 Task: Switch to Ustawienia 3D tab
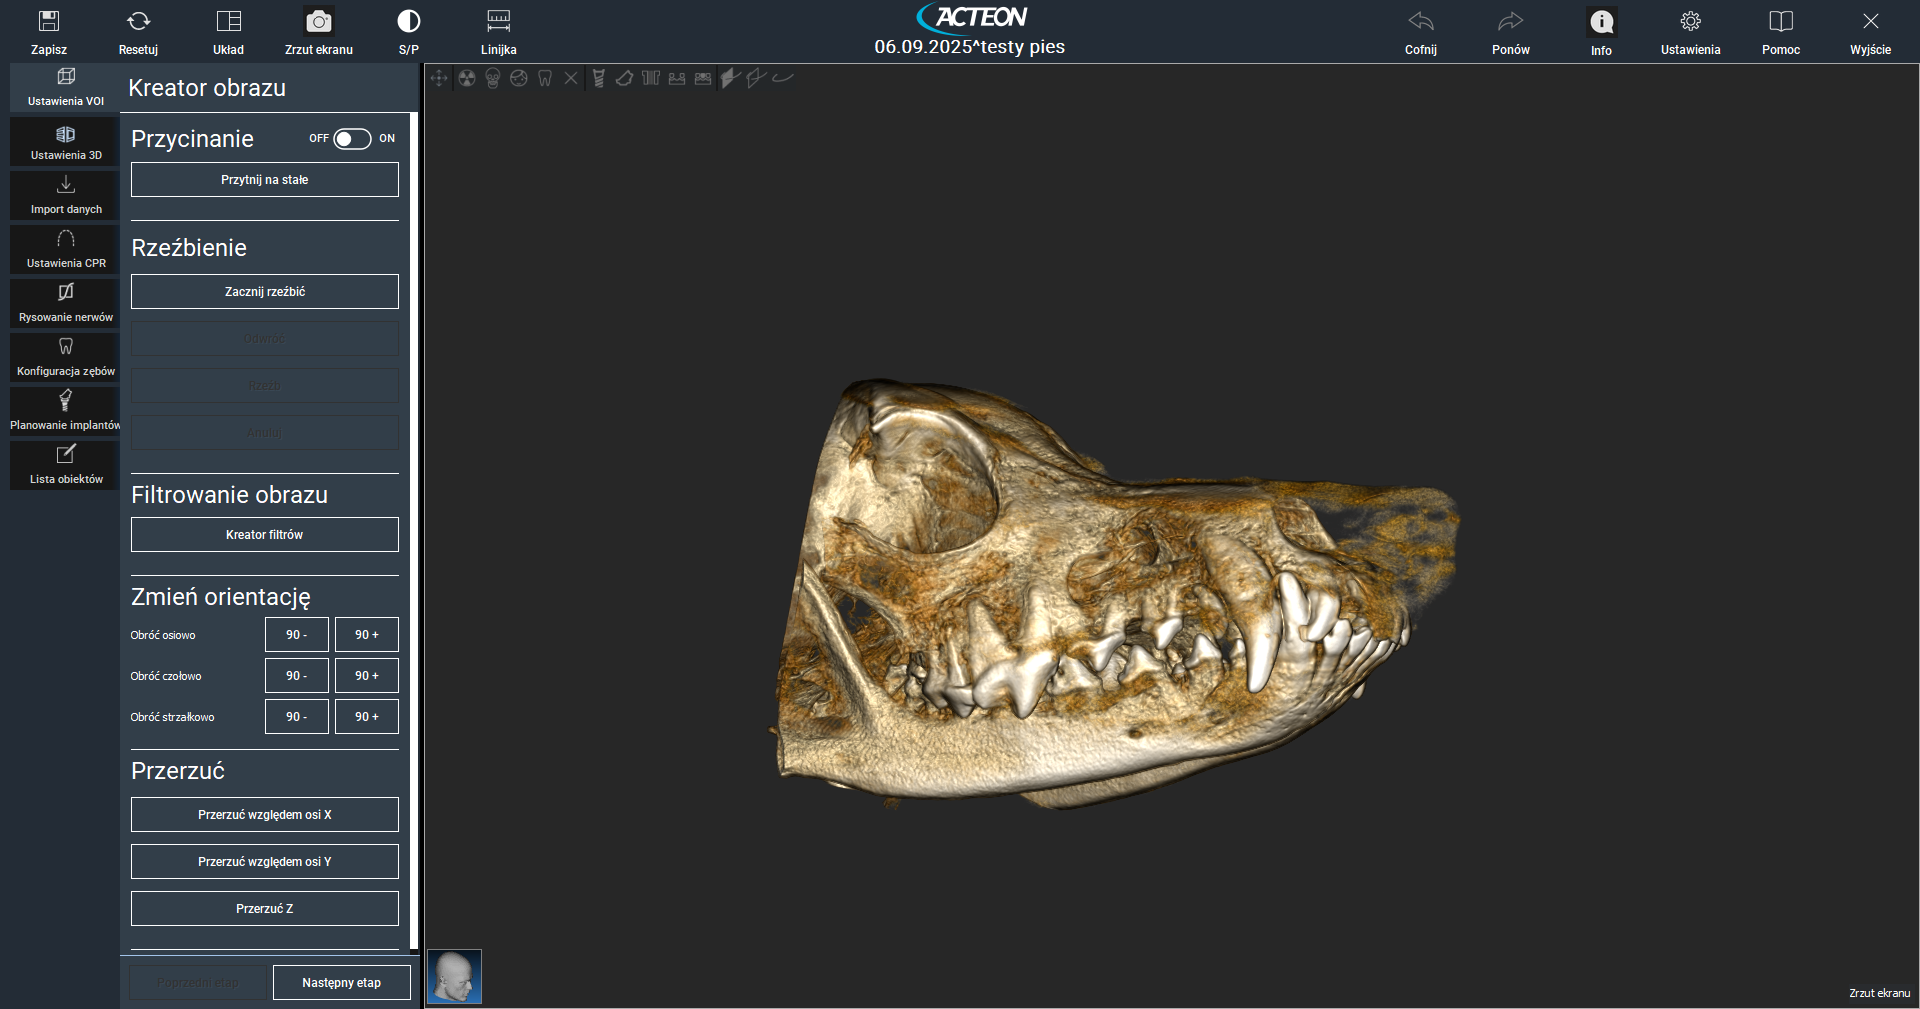66,141
